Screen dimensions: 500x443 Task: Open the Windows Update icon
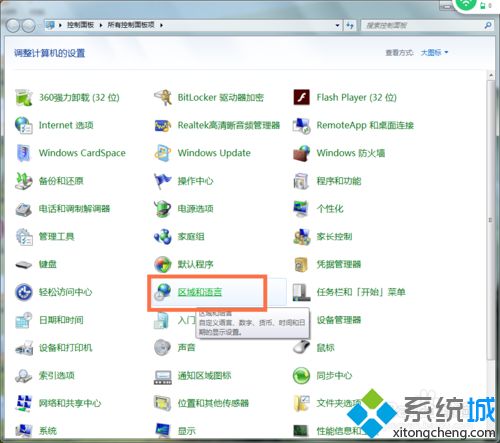[163, 153]
